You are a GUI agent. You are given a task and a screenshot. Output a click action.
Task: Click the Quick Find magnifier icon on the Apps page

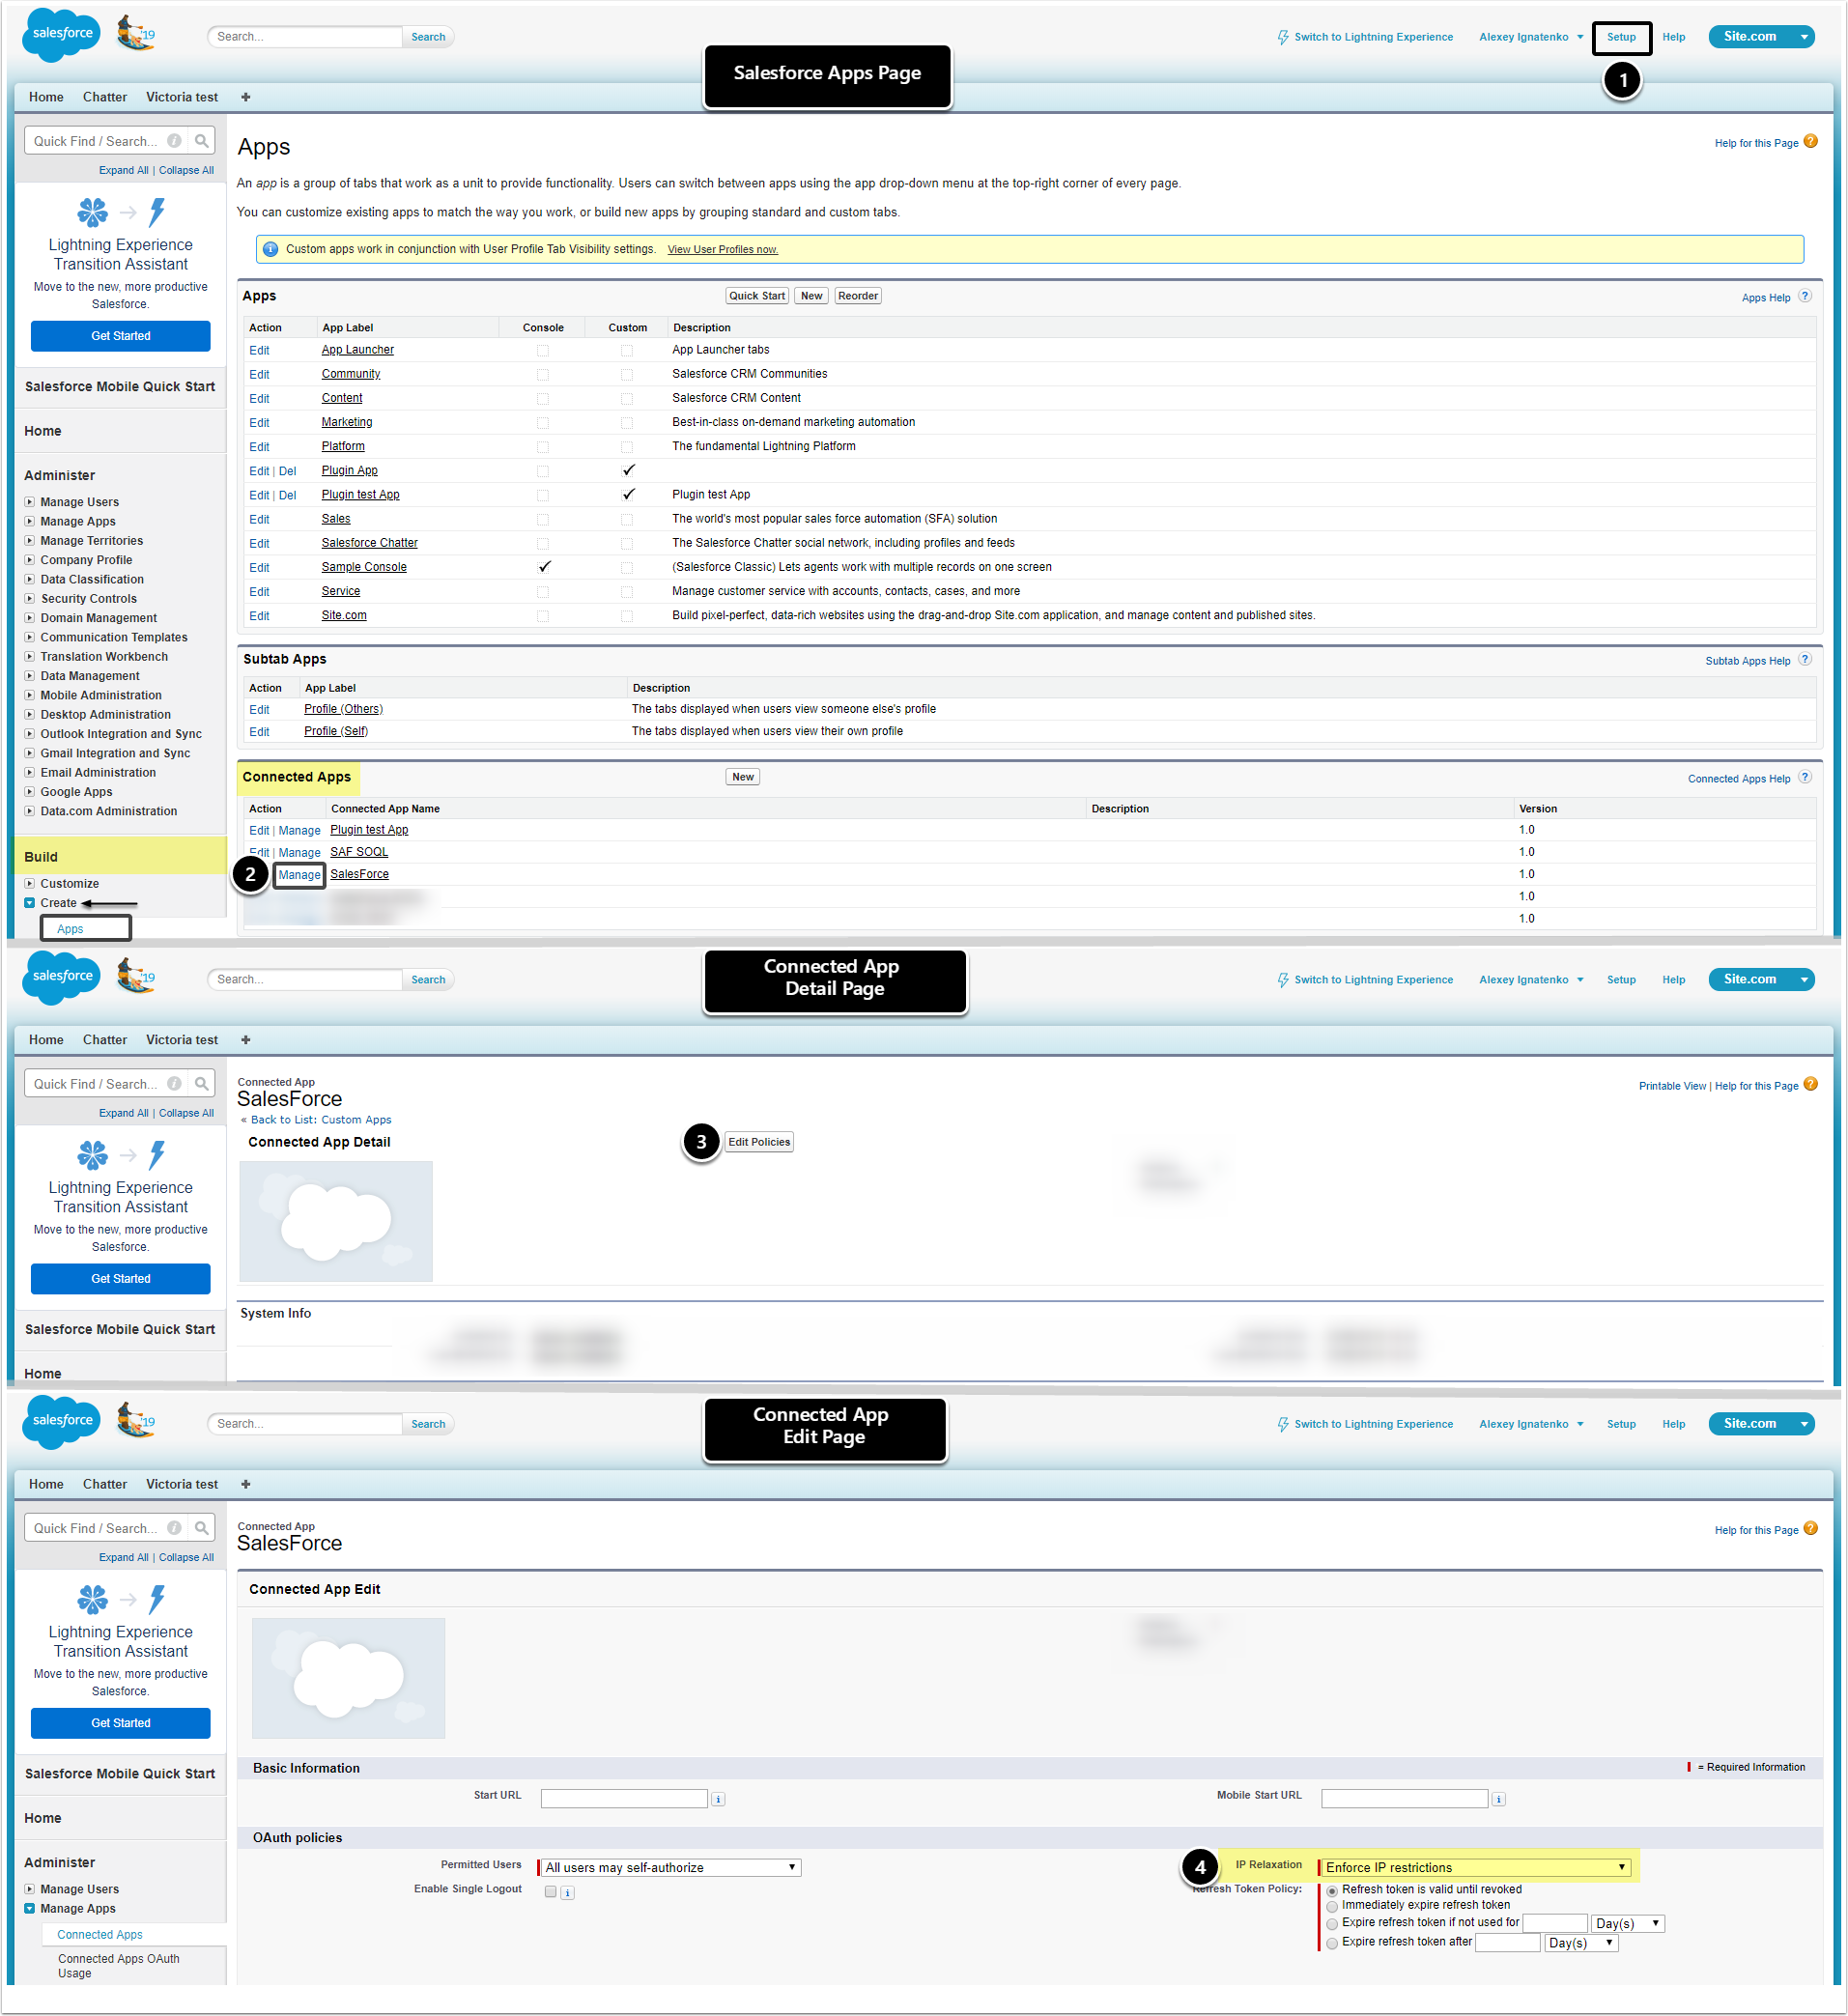coord(202,141)
